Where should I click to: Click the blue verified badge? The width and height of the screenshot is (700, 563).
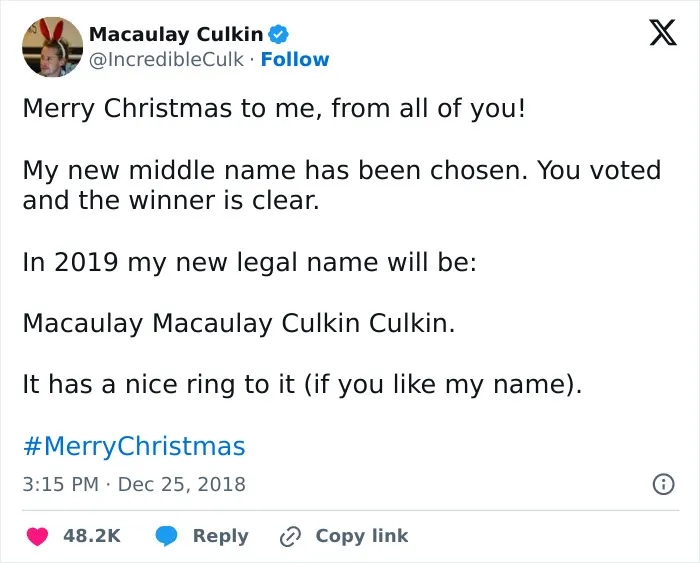pyautogui.click(x=279, y=34)
